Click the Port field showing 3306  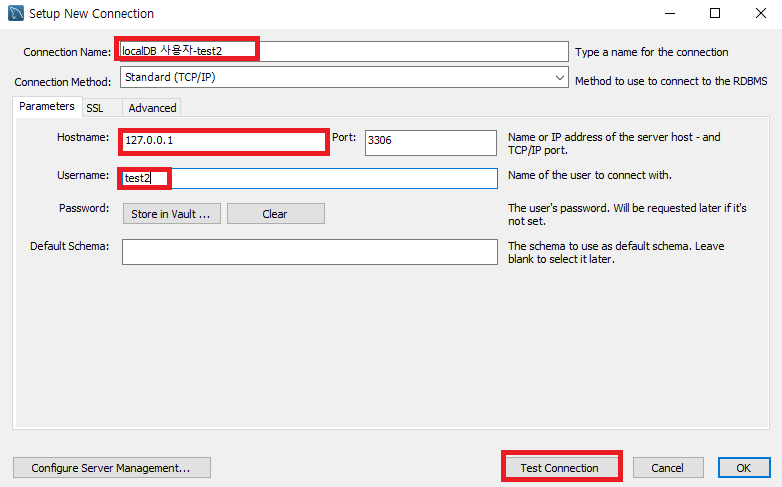coord(431,143)
